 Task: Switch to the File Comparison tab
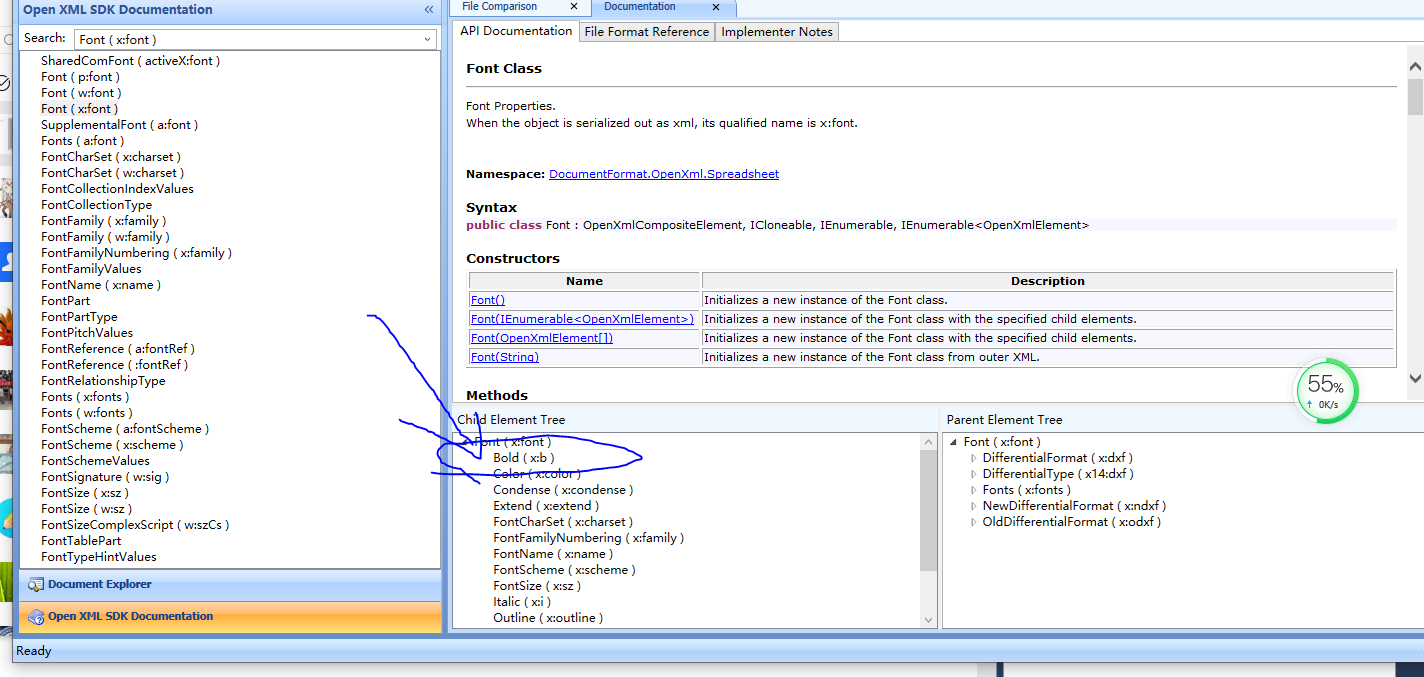[x=499, y=6]
